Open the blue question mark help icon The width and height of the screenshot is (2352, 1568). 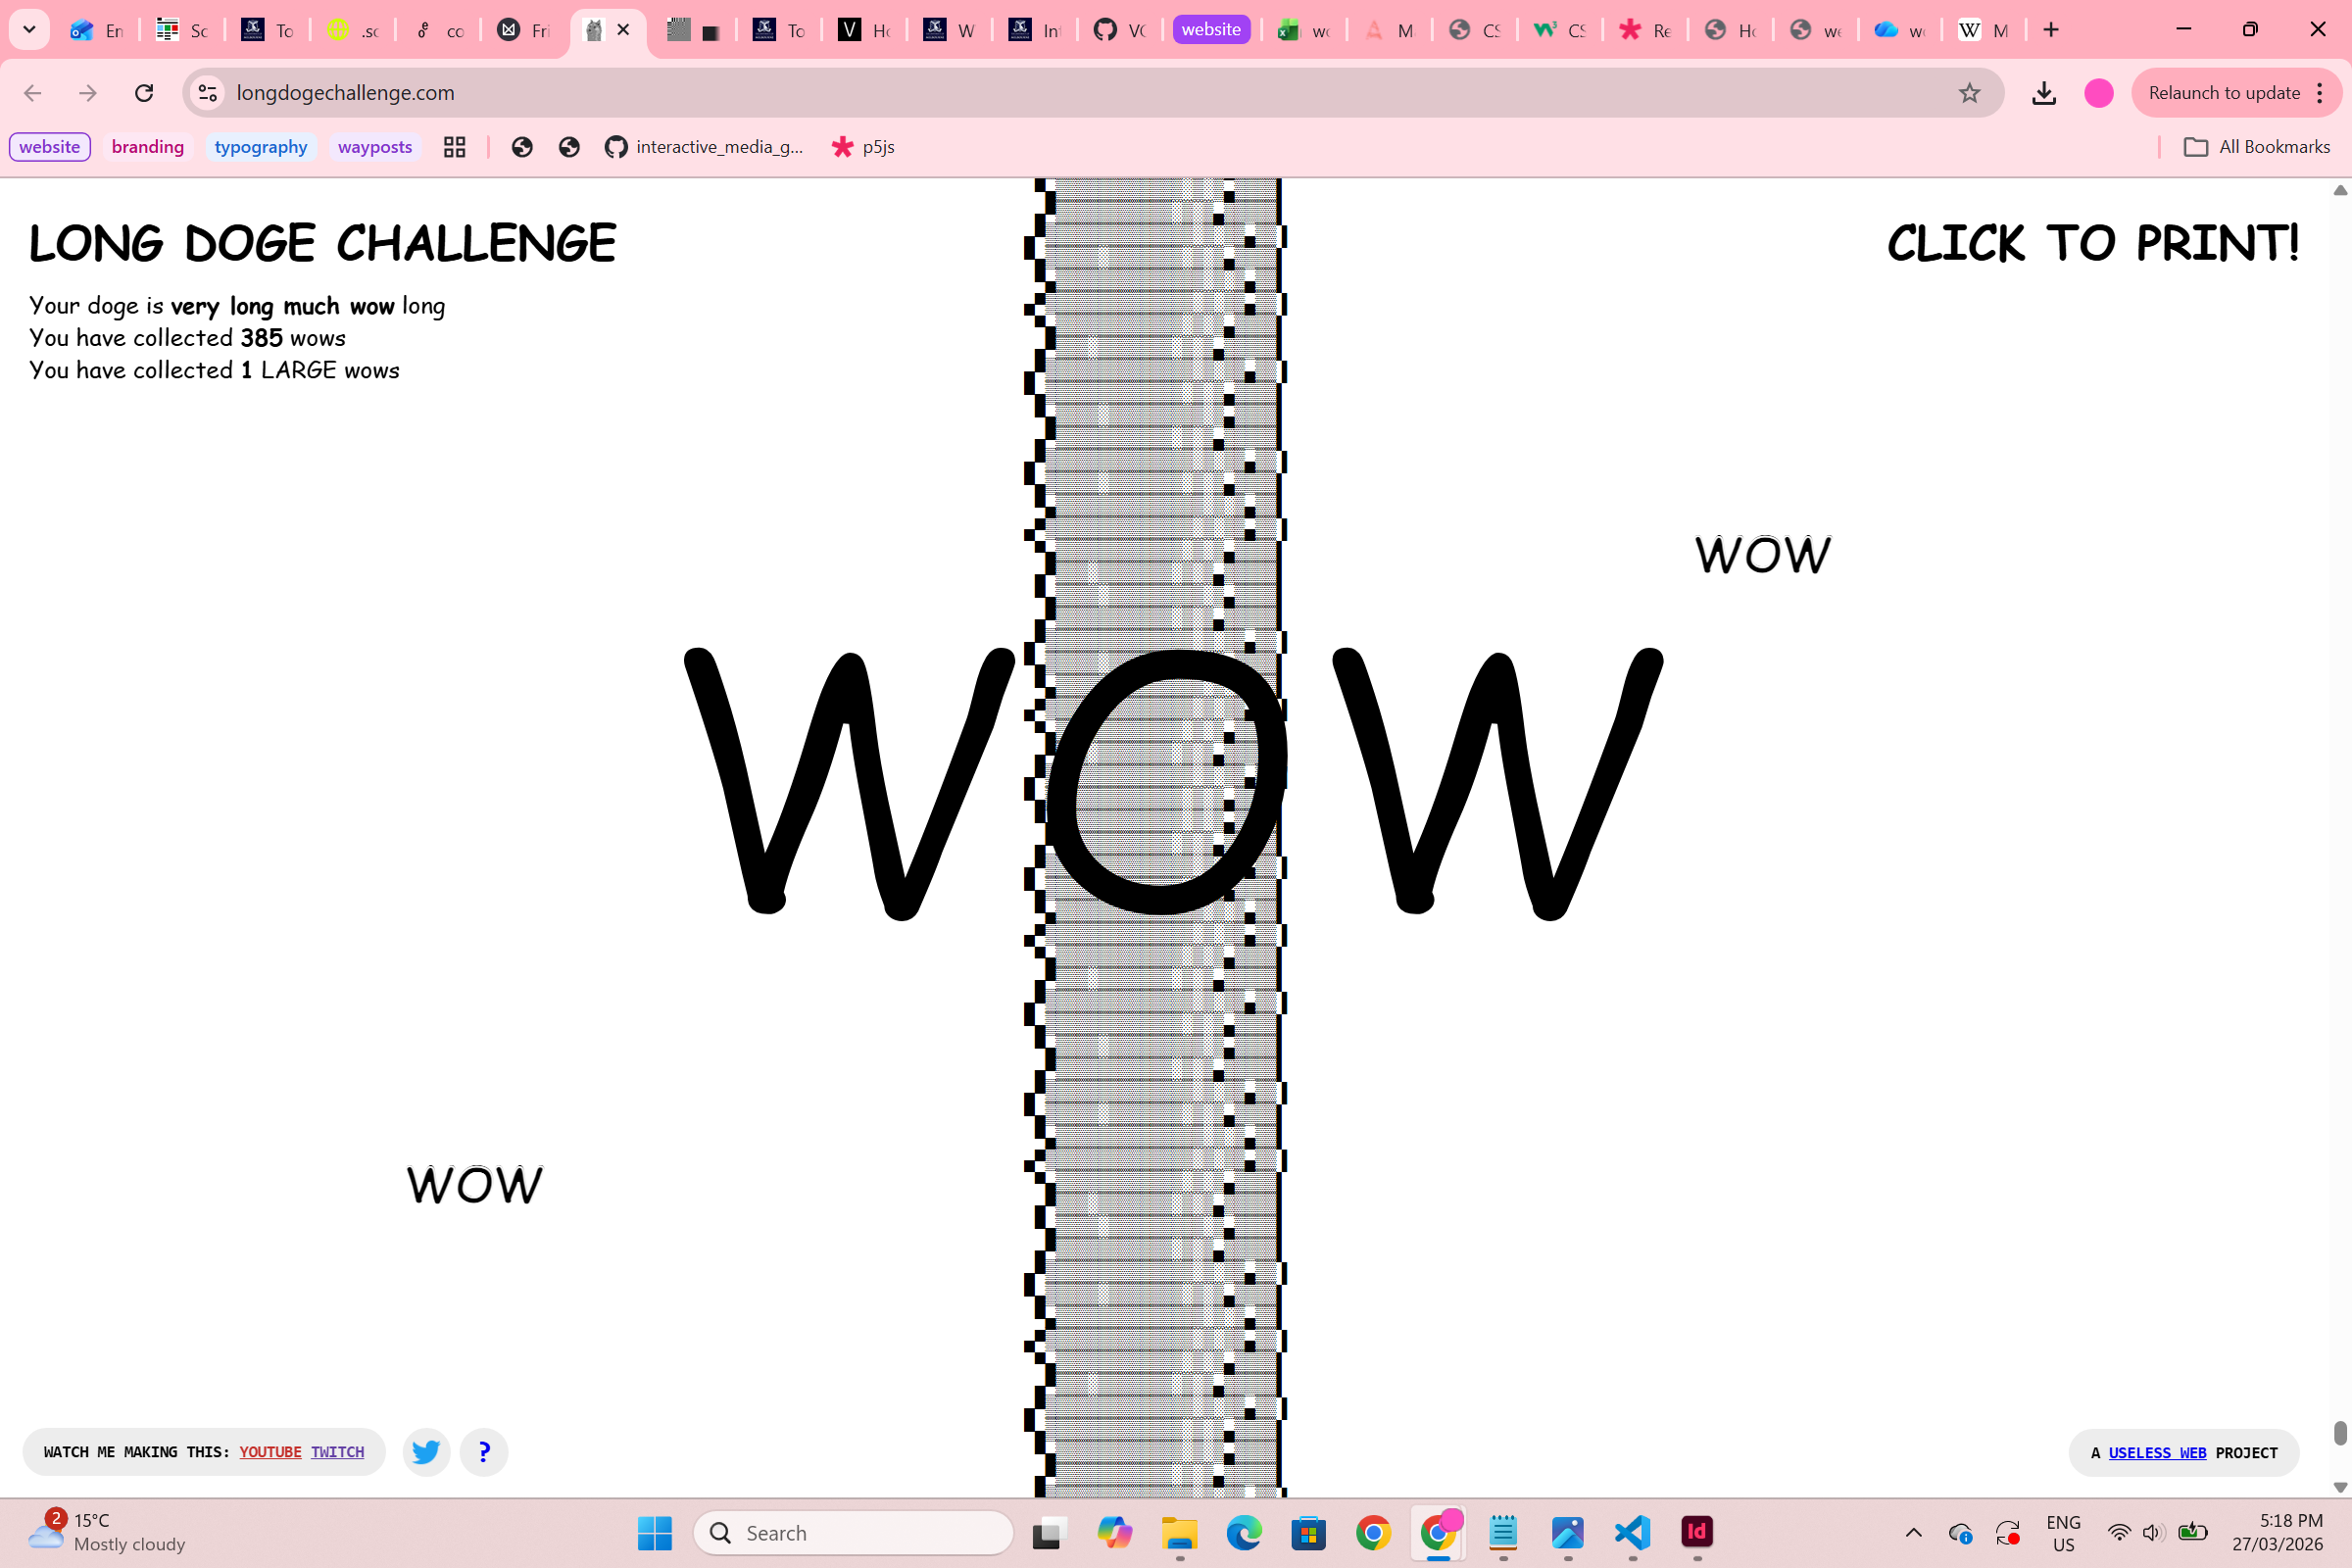point(484,1451)
